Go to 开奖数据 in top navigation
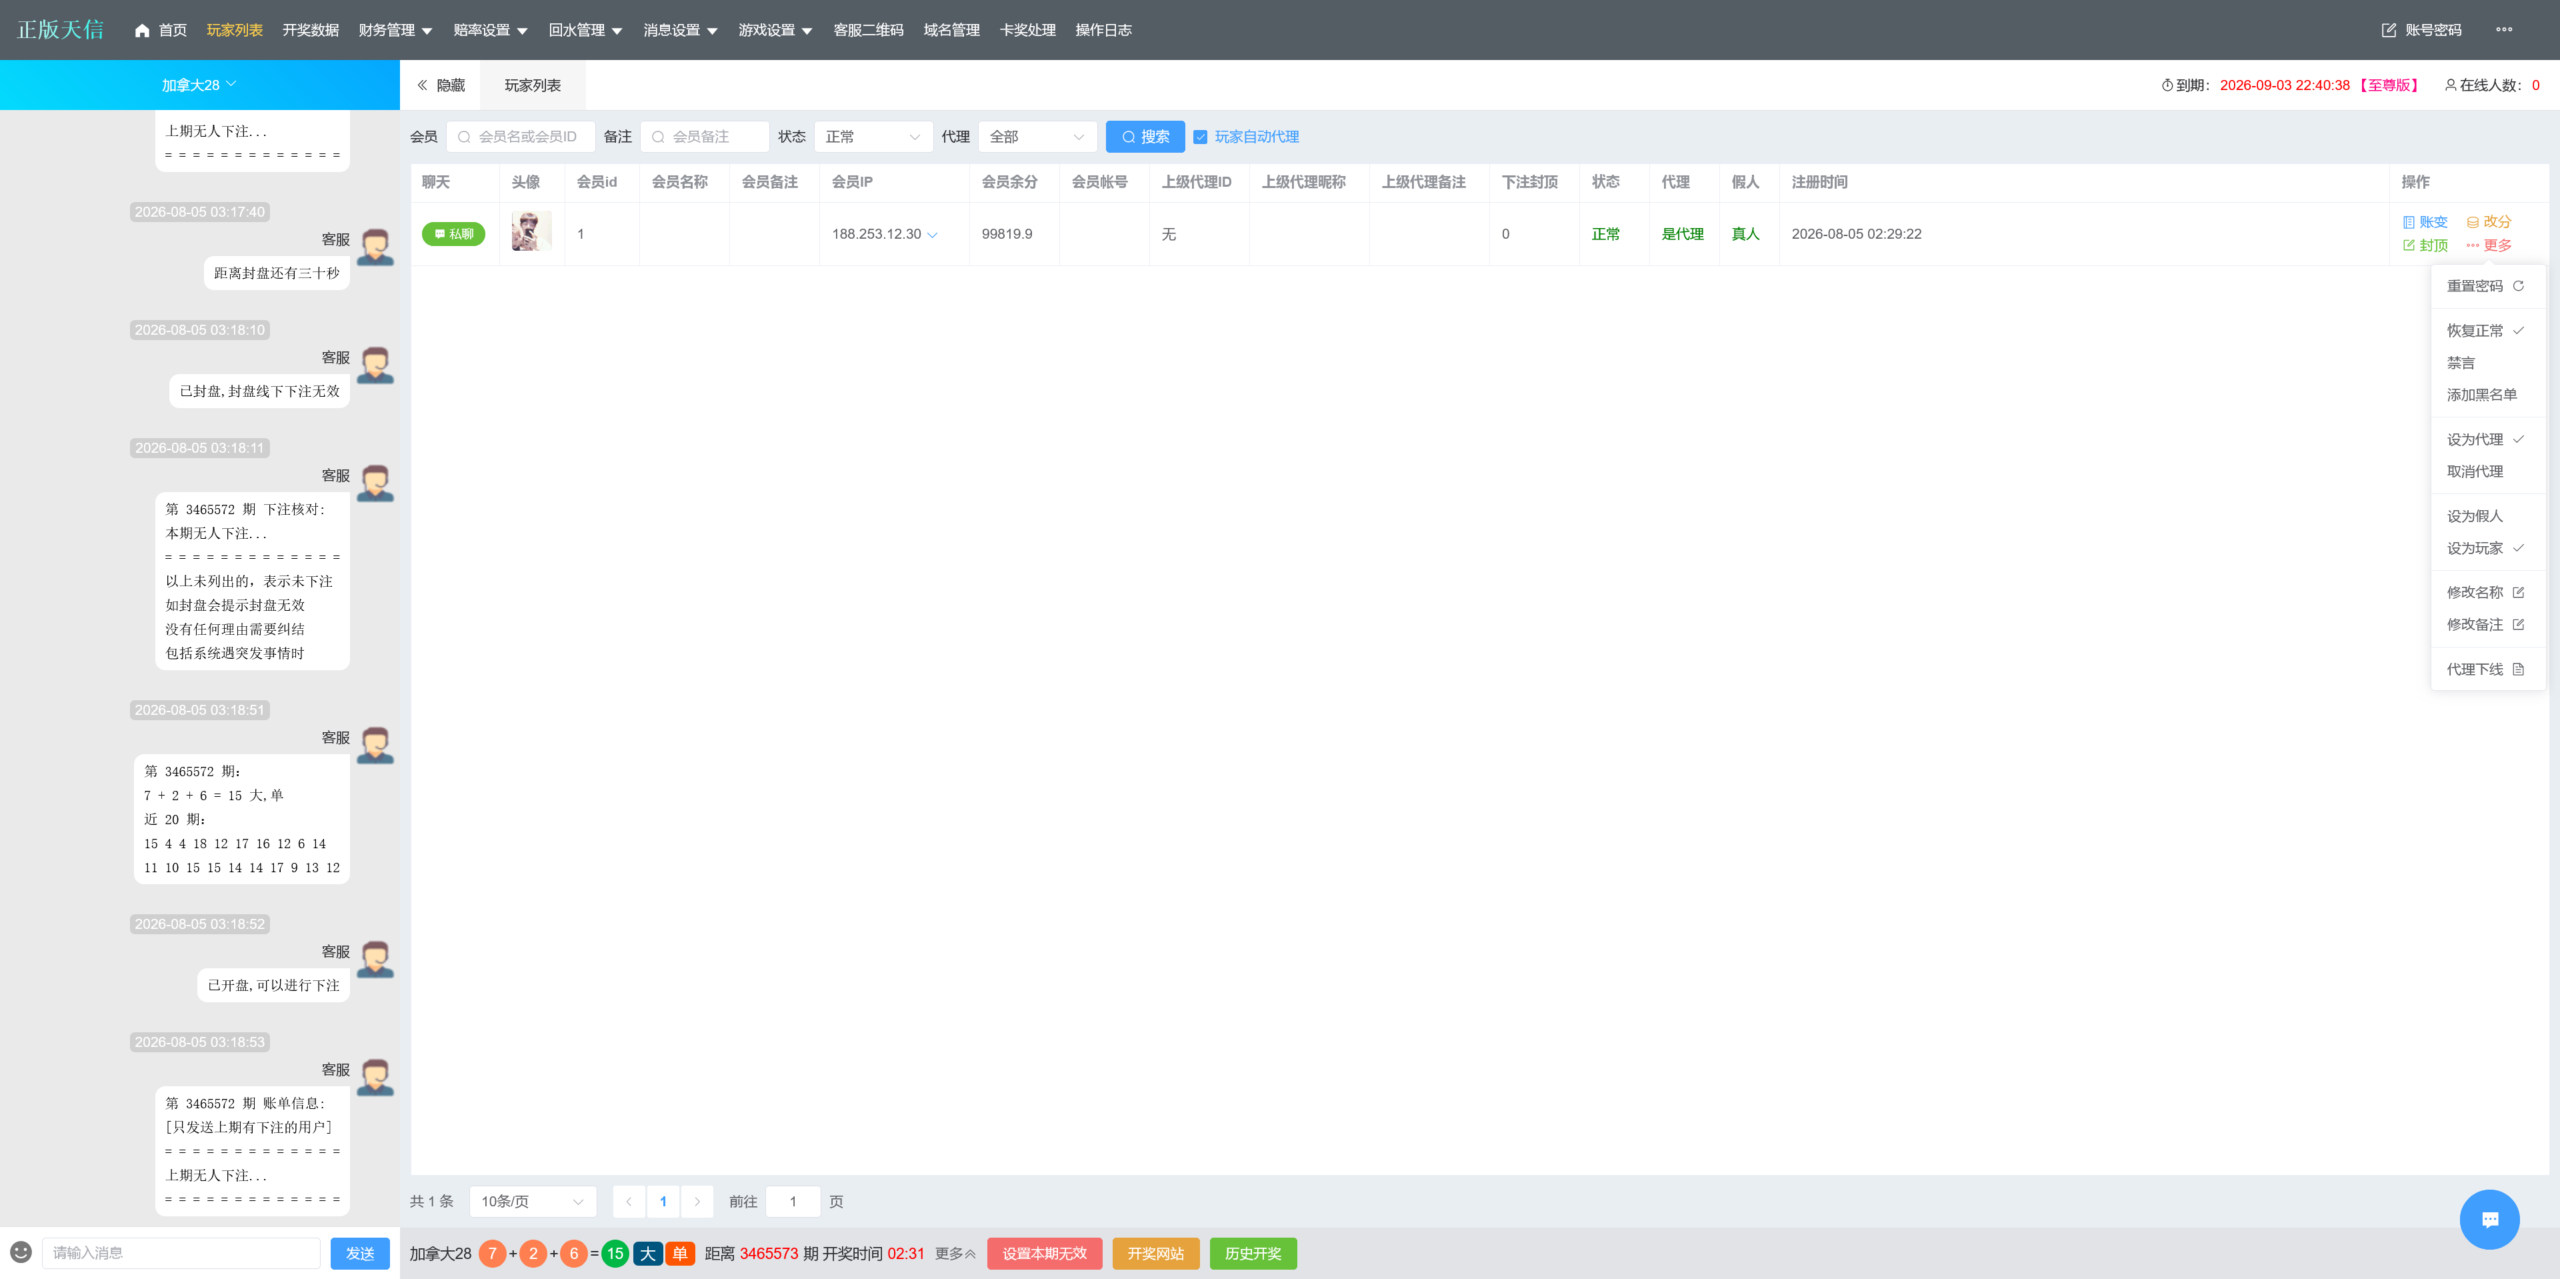 pyautogui.click(x=310, y=30)
